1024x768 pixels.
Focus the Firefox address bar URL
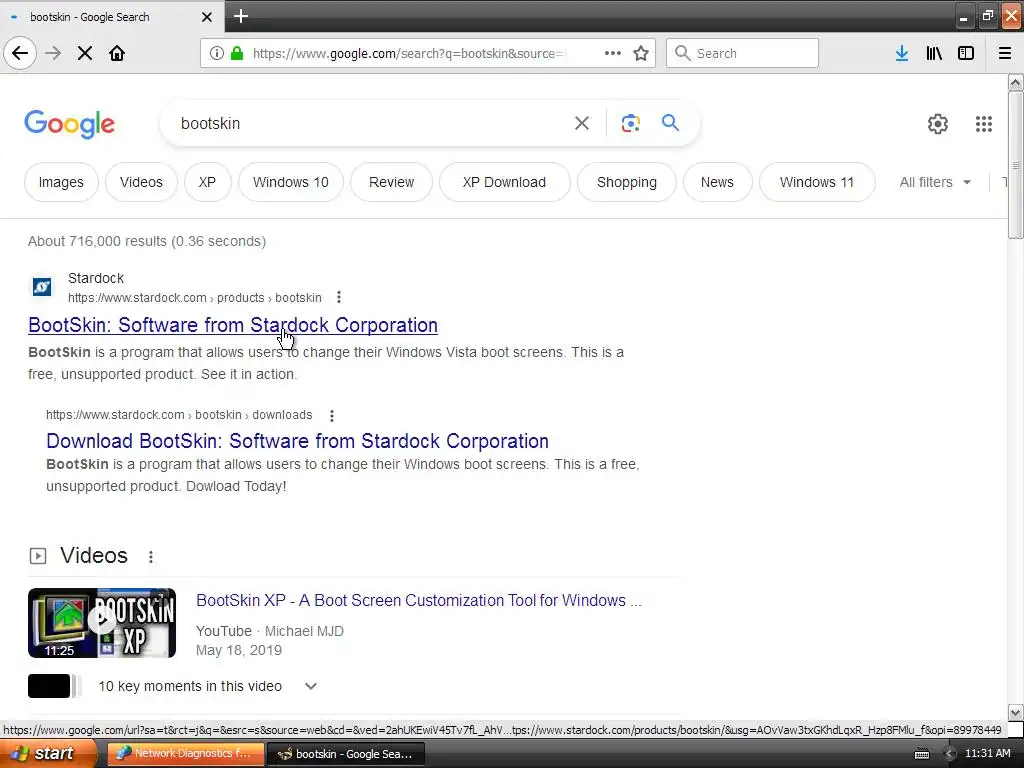pyautogui.click(x=408, y=54)
